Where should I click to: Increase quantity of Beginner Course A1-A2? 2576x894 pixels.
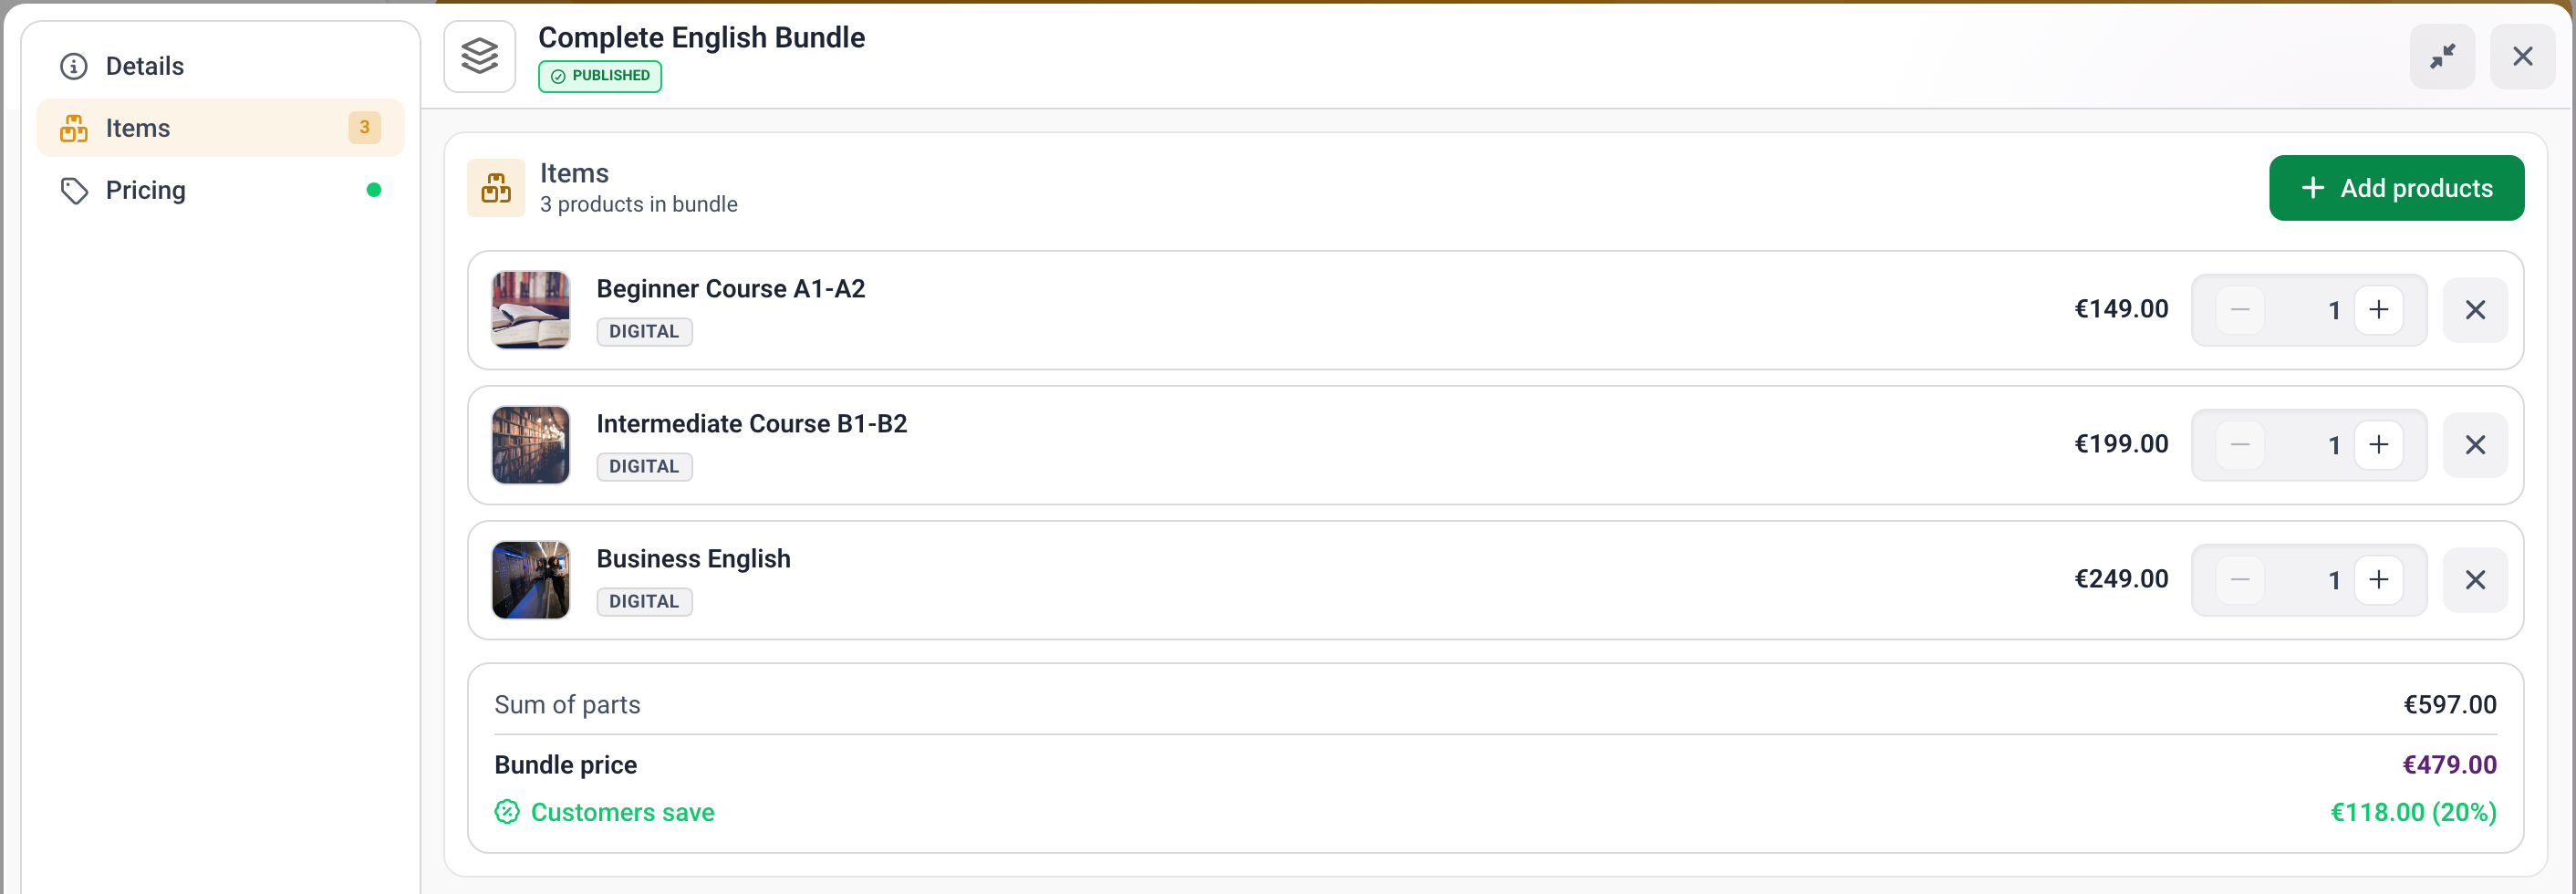[x=2378, y=310]
